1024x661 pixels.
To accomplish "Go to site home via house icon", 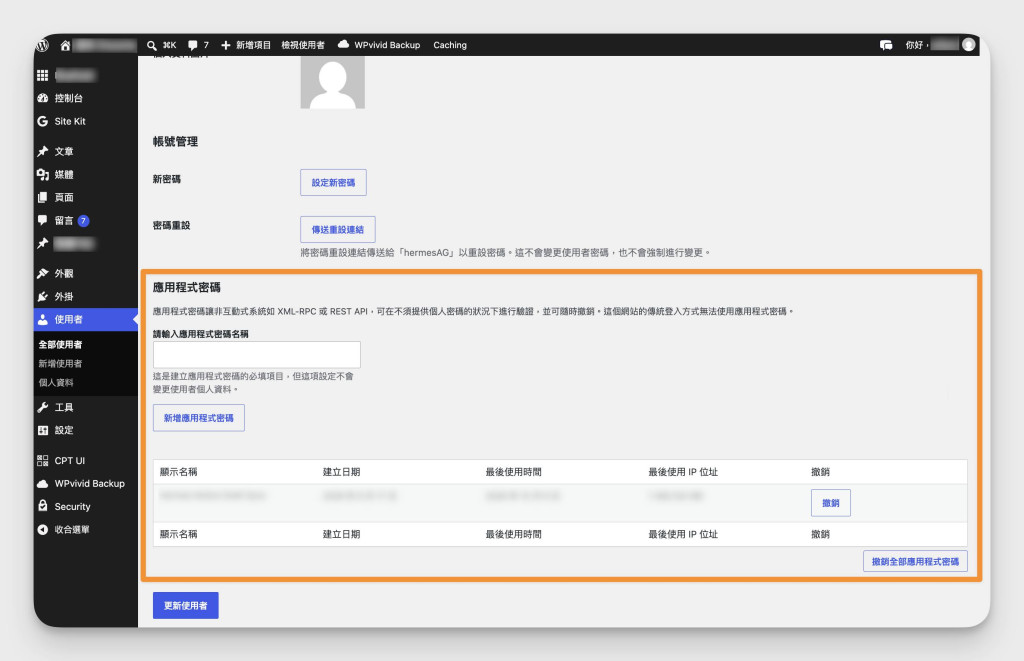I will click(x=65, y=45).
